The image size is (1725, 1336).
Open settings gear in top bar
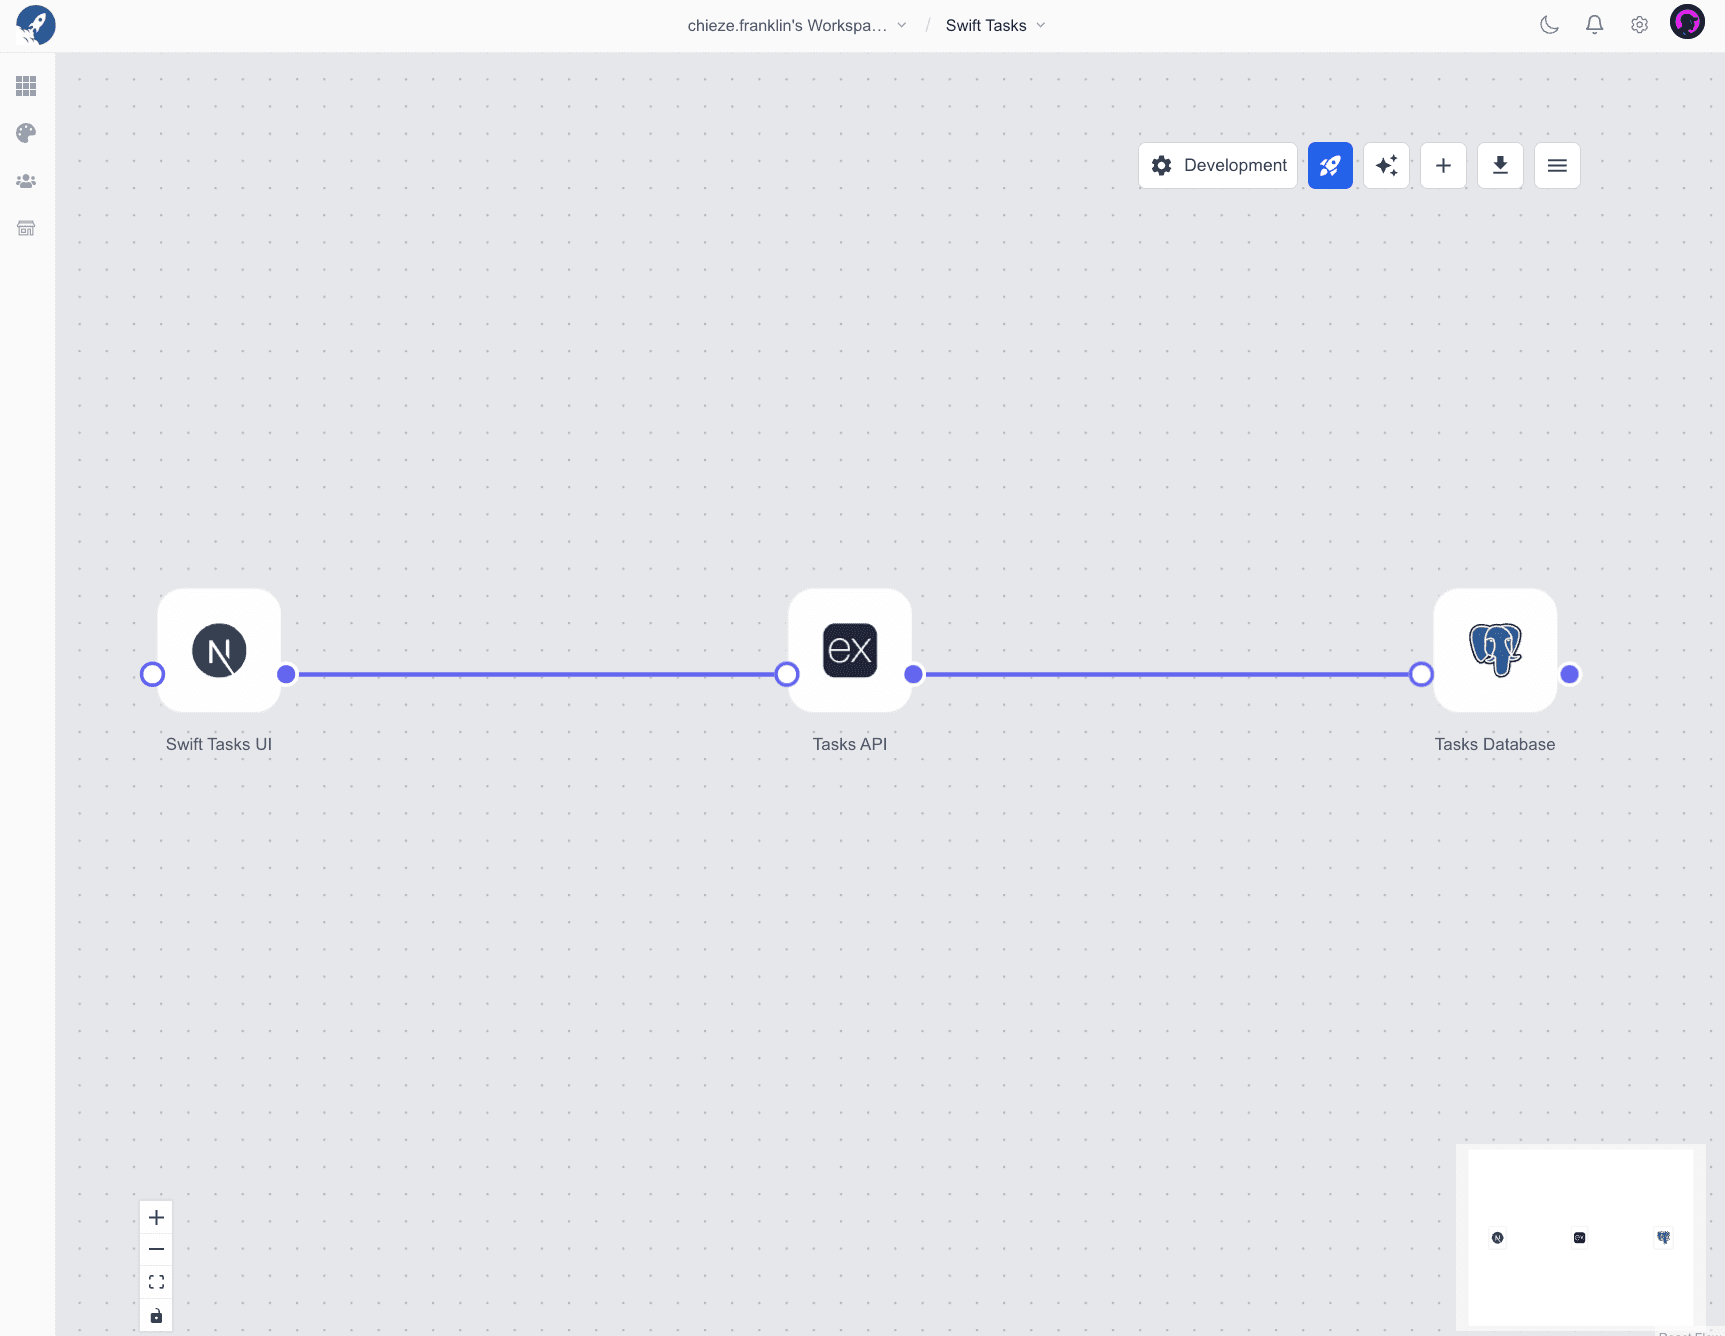point(1639,25)
